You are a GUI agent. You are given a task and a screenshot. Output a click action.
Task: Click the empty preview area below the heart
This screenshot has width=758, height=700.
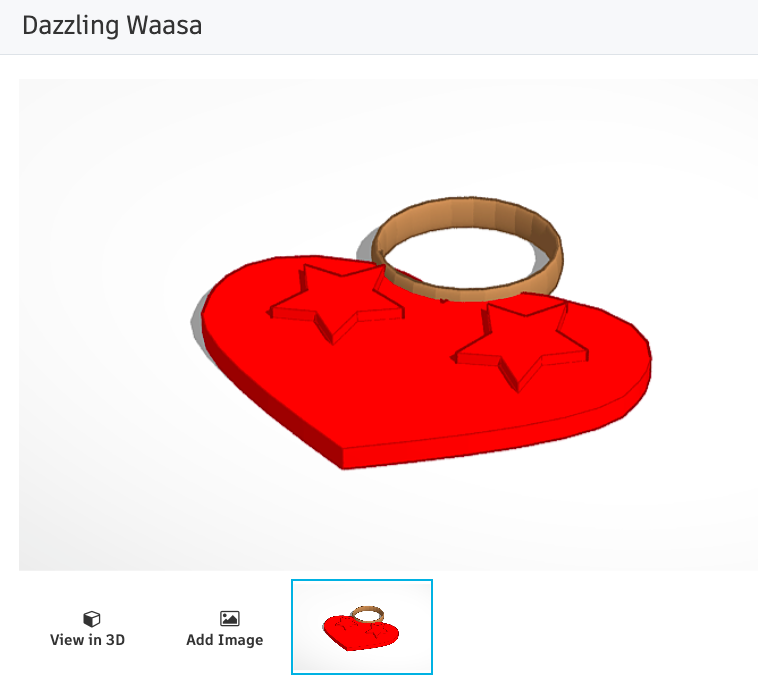(387, 522)
